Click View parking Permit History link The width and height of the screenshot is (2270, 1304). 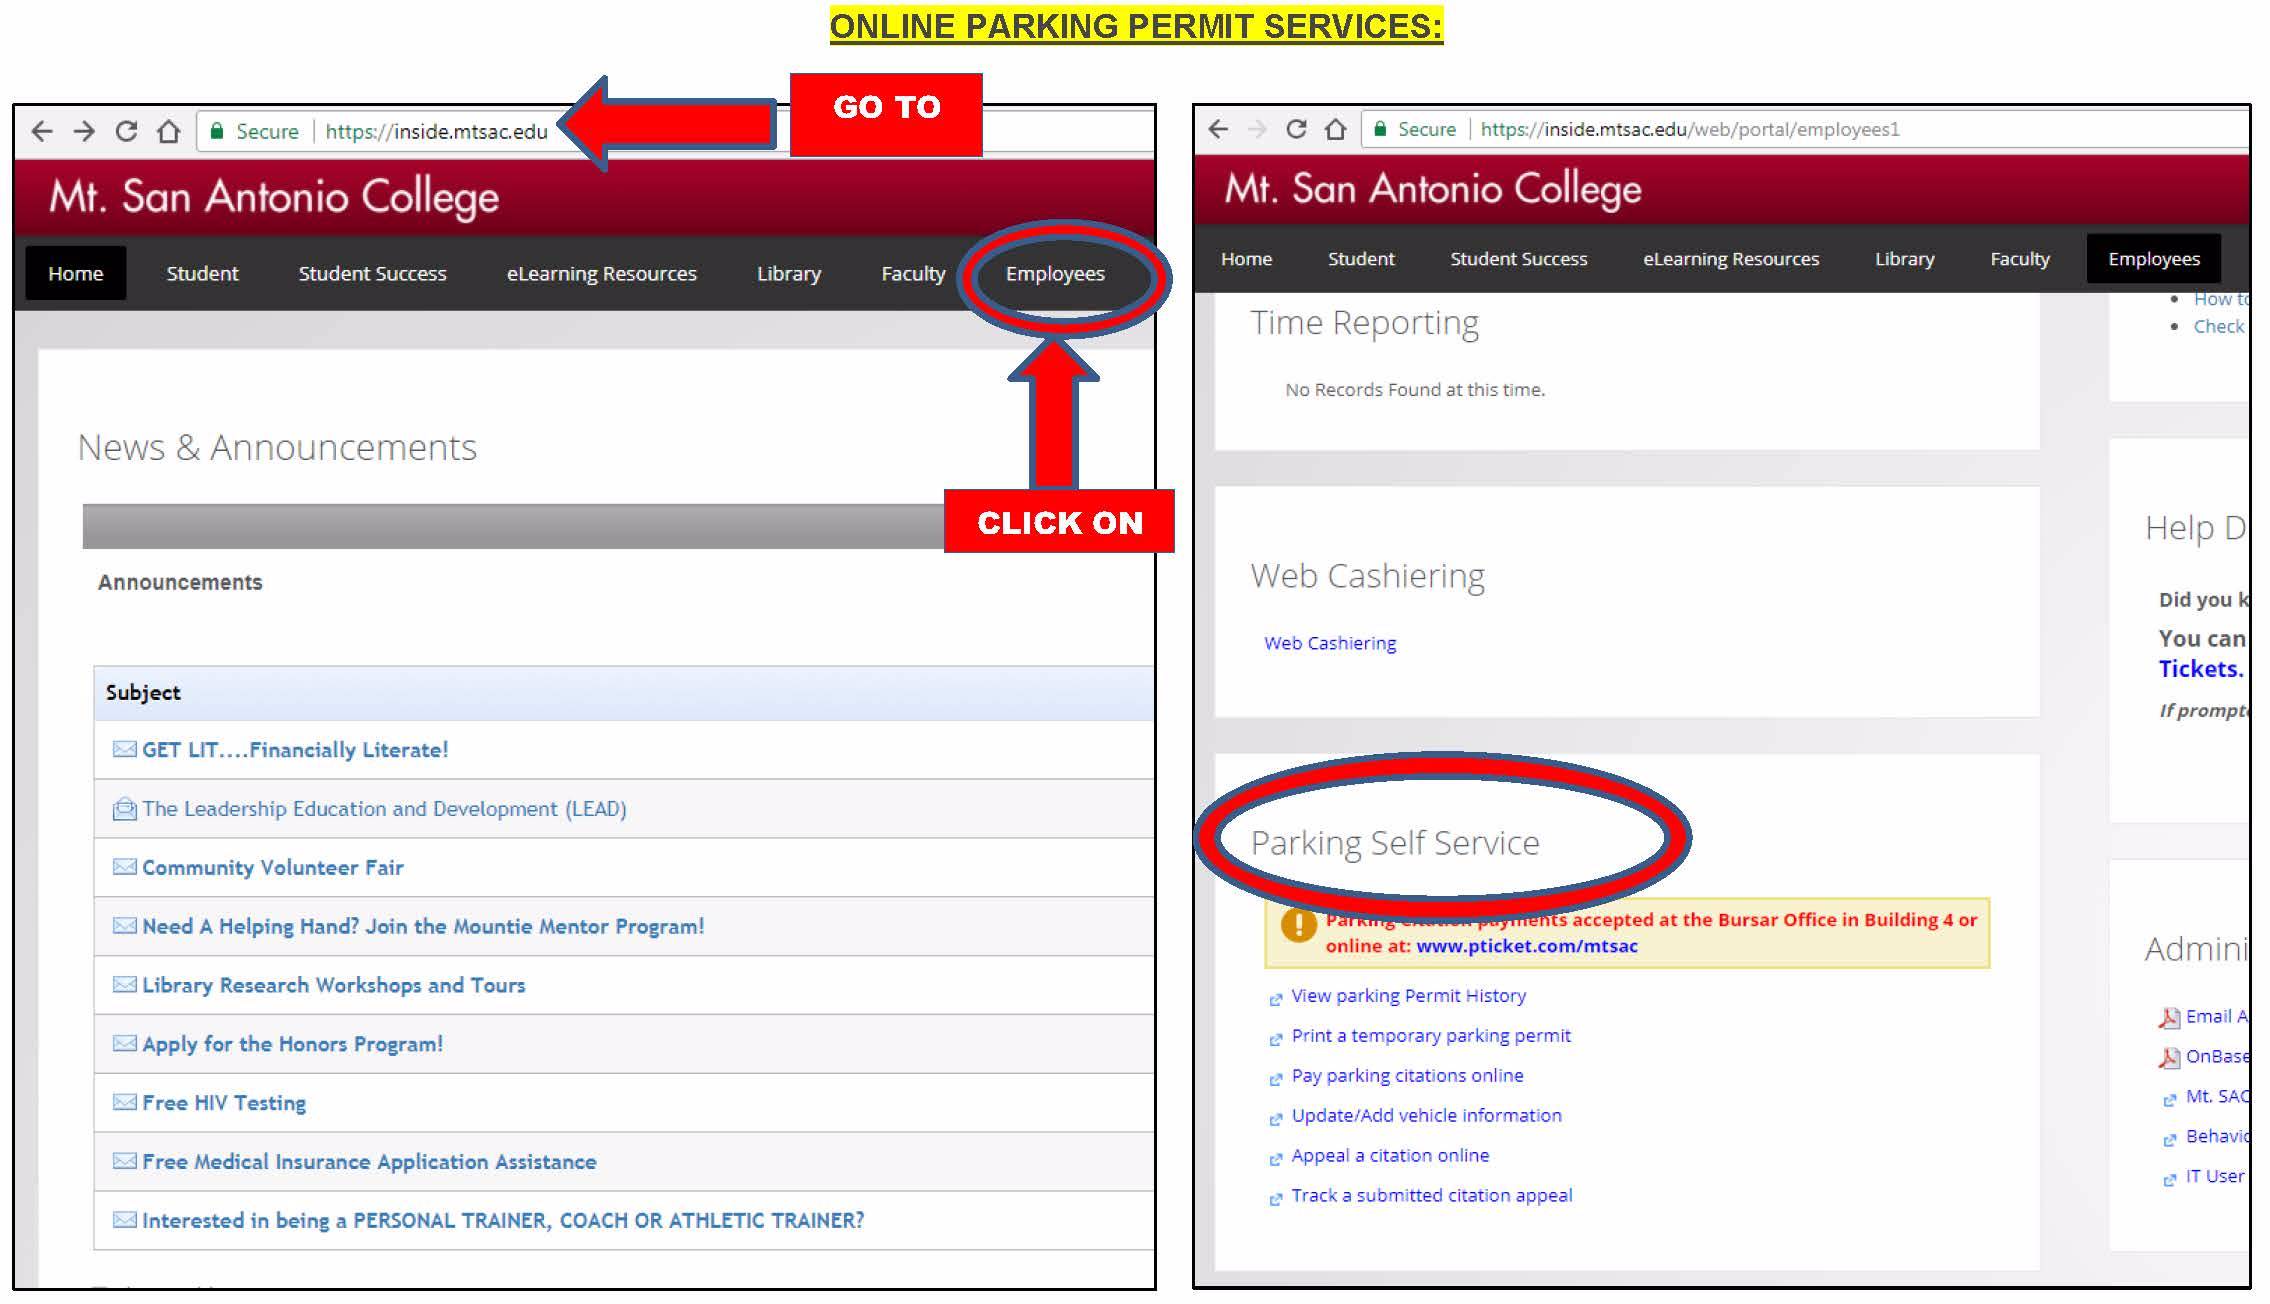1408,996
